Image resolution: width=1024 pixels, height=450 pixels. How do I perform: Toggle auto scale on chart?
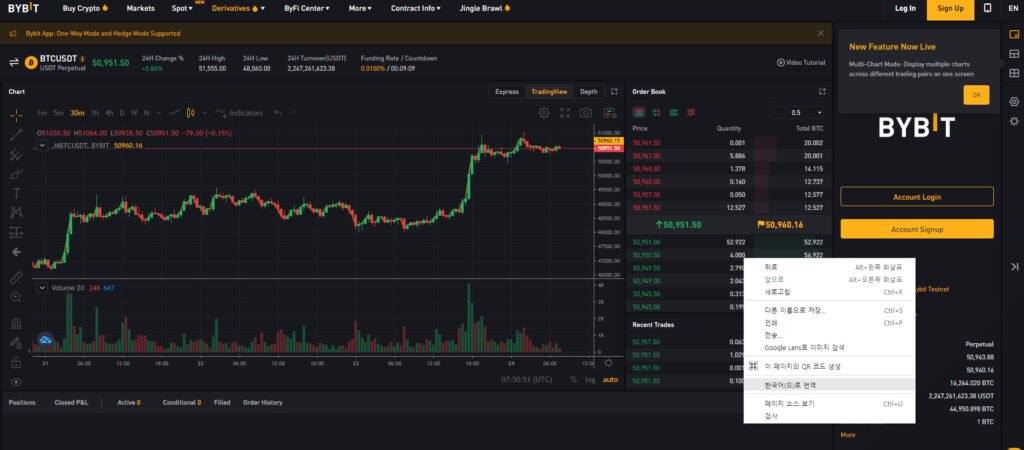(x=610, y=379)
